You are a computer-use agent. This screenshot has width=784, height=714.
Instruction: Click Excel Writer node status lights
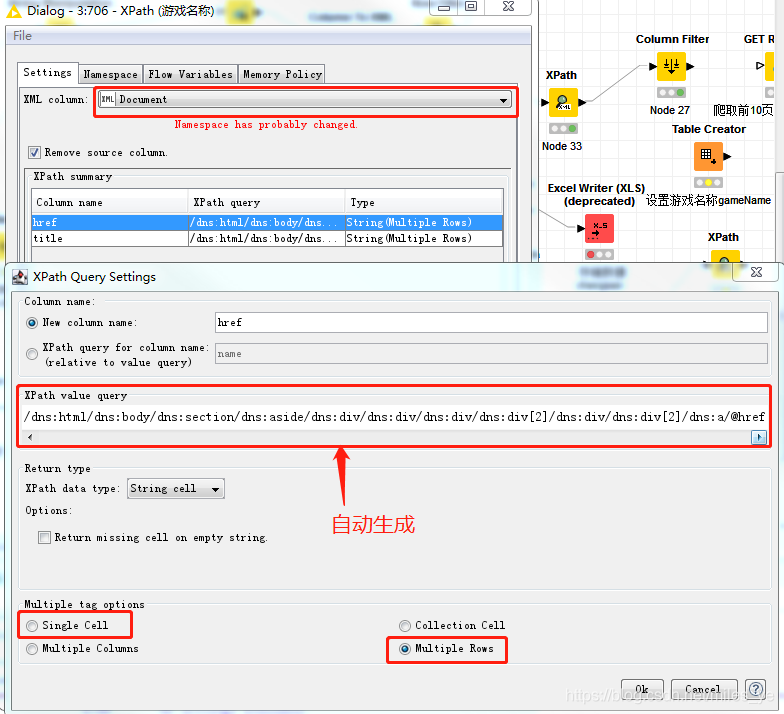click(599, 254)
